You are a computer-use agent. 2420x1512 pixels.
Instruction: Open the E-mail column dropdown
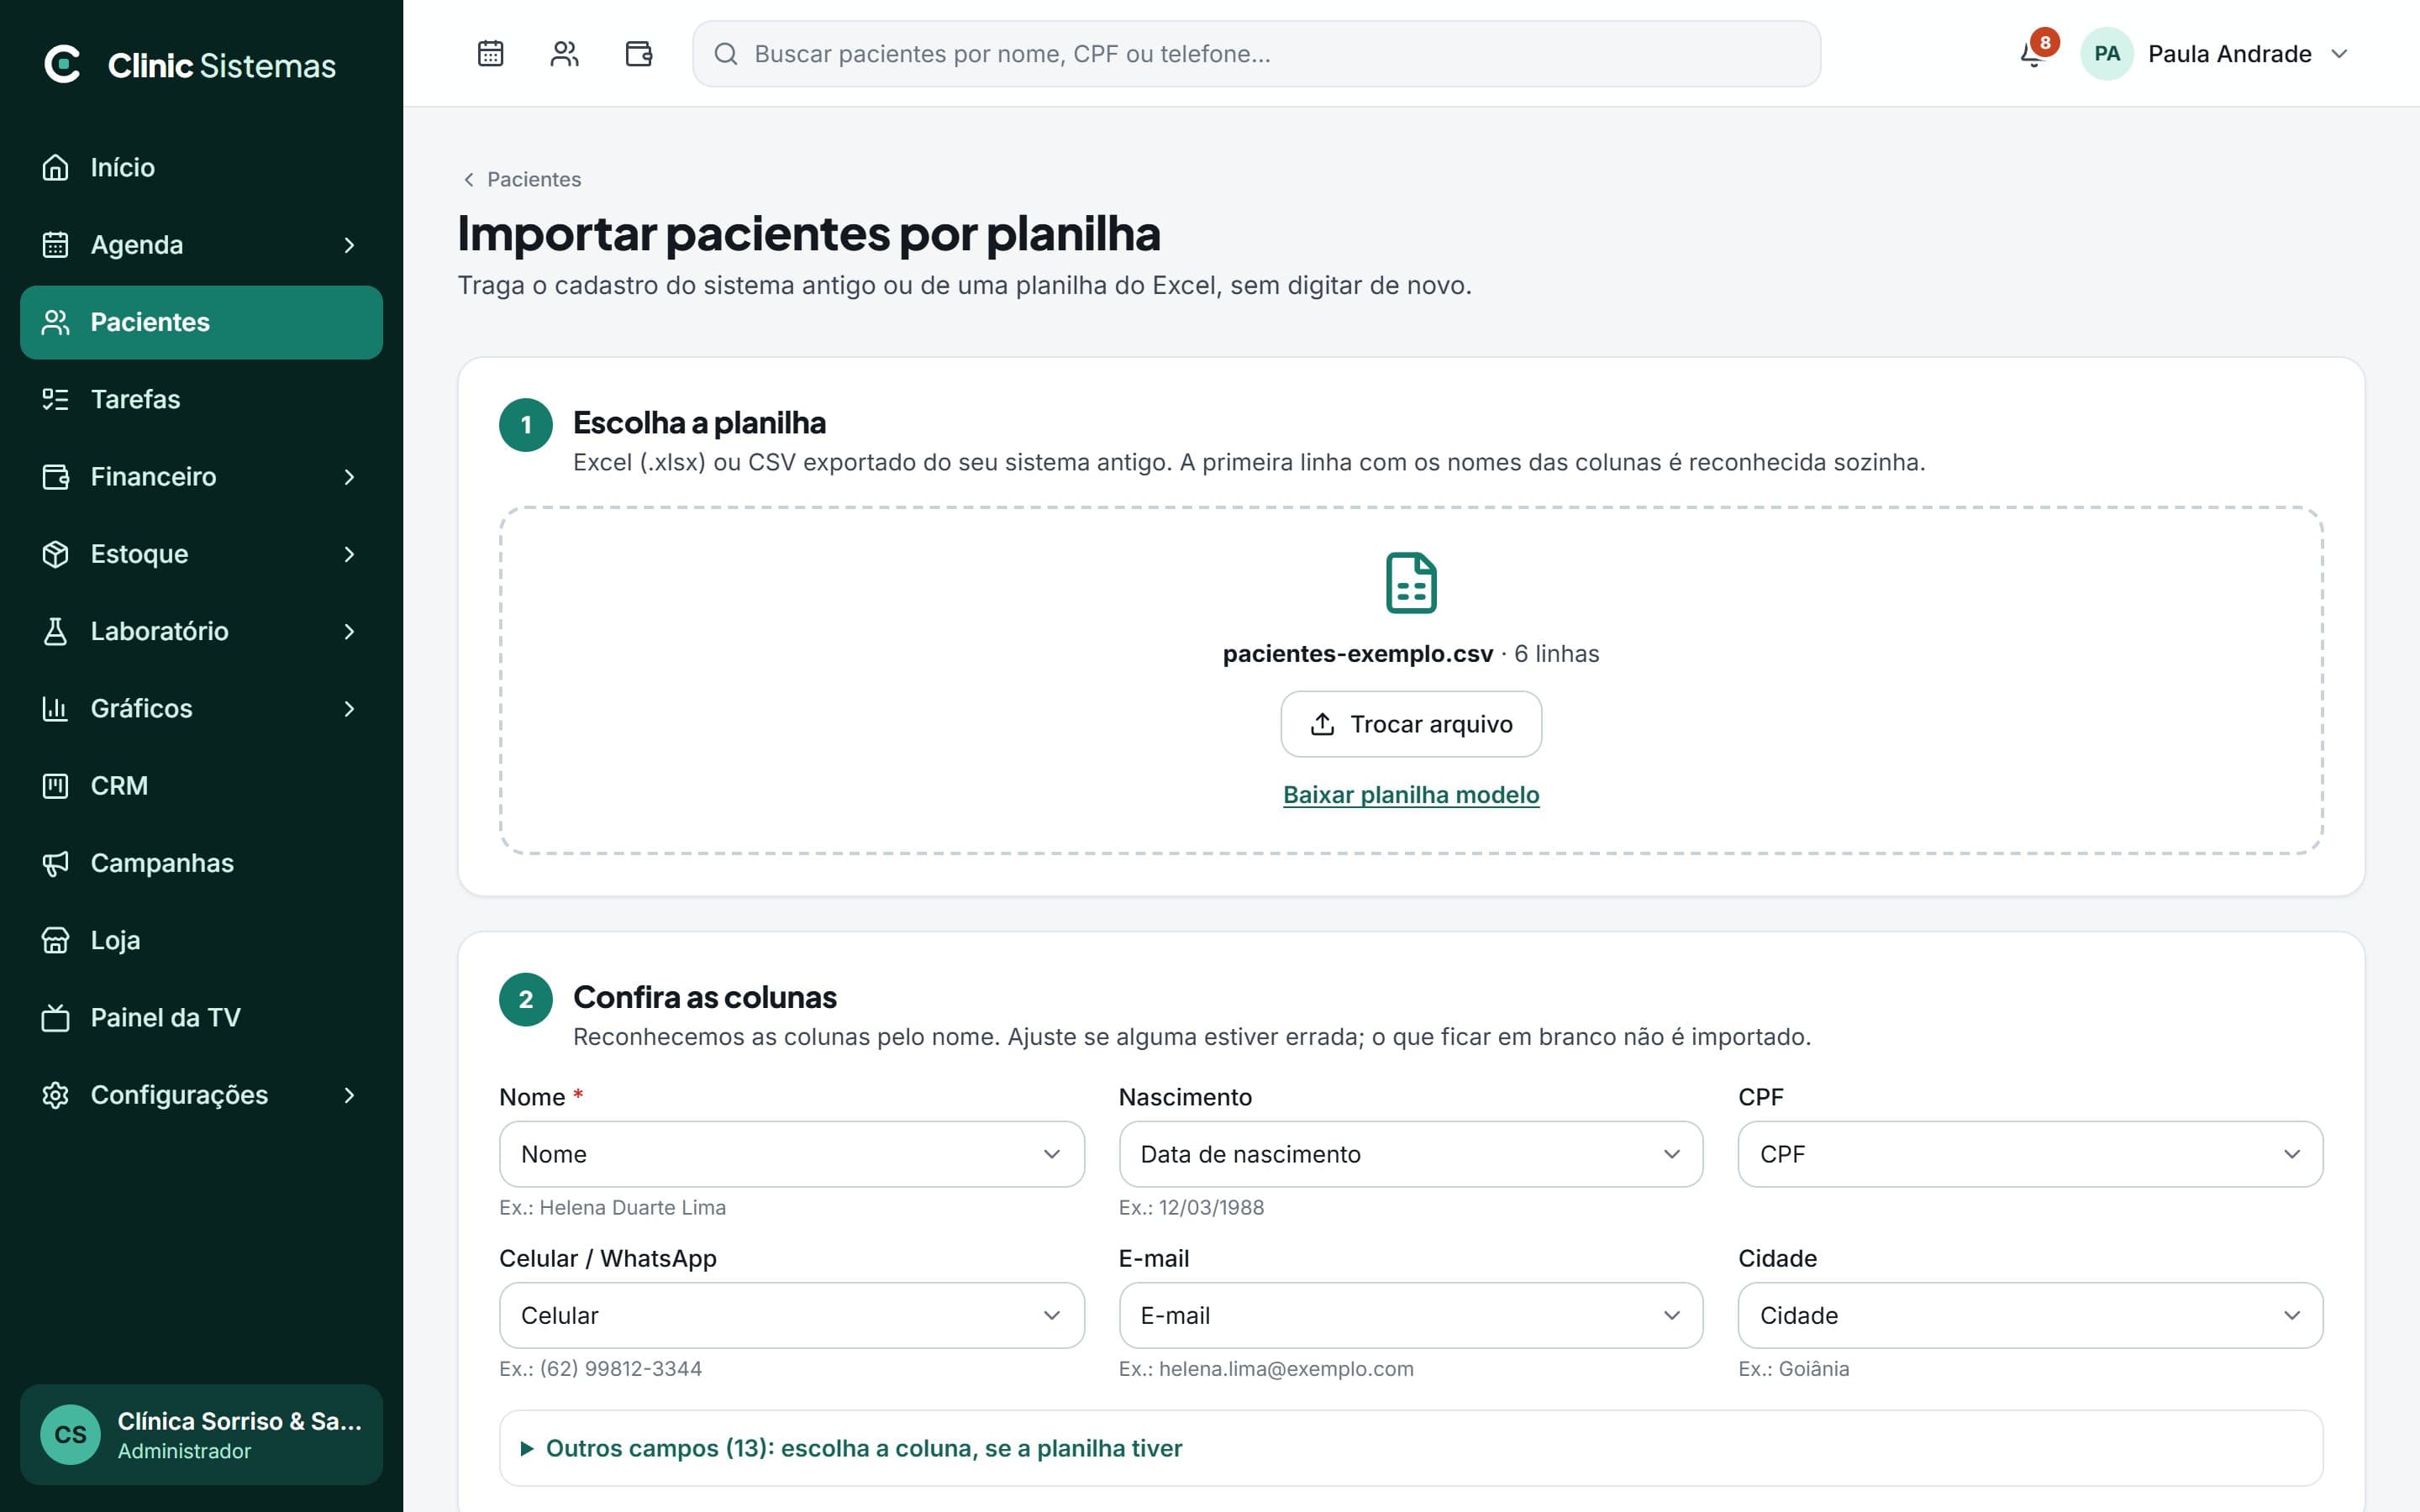coord(1410,1315)
